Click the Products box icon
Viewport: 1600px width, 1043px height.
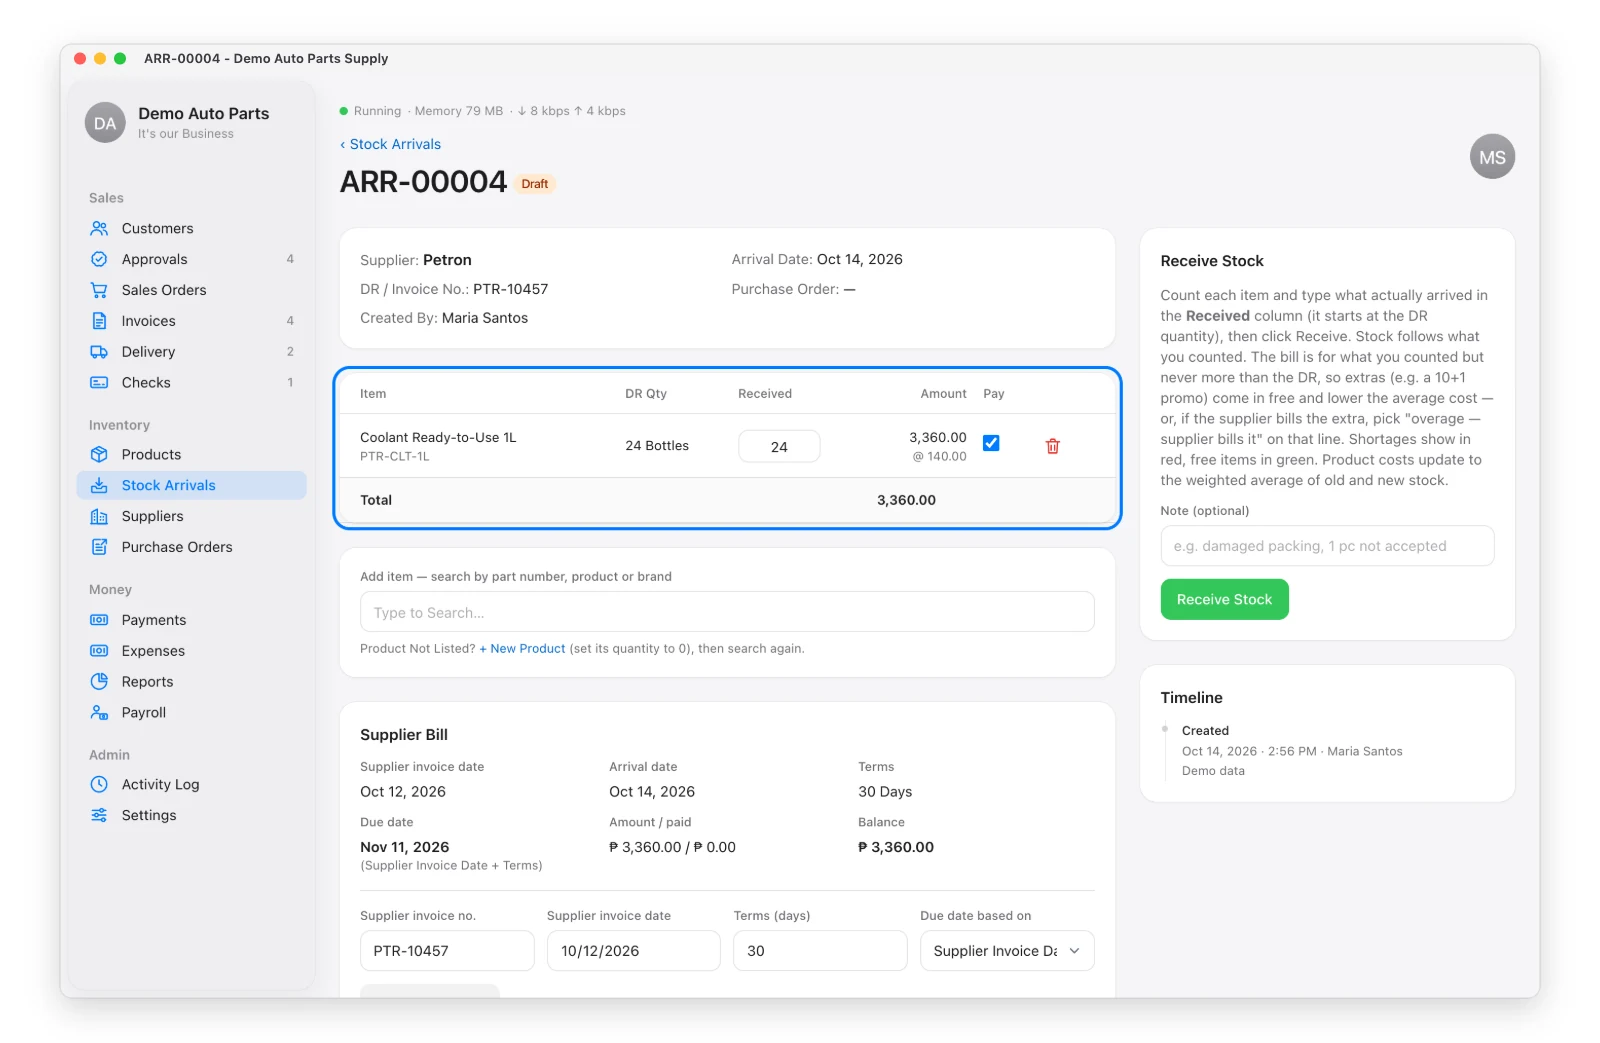[99, 454]
